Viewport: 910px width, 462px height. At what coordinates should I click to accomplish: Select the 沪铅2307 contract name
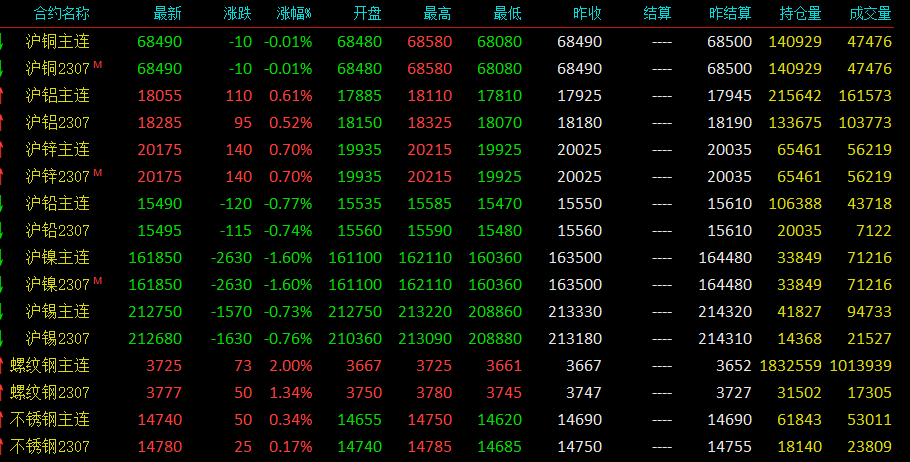coord(57,231)
